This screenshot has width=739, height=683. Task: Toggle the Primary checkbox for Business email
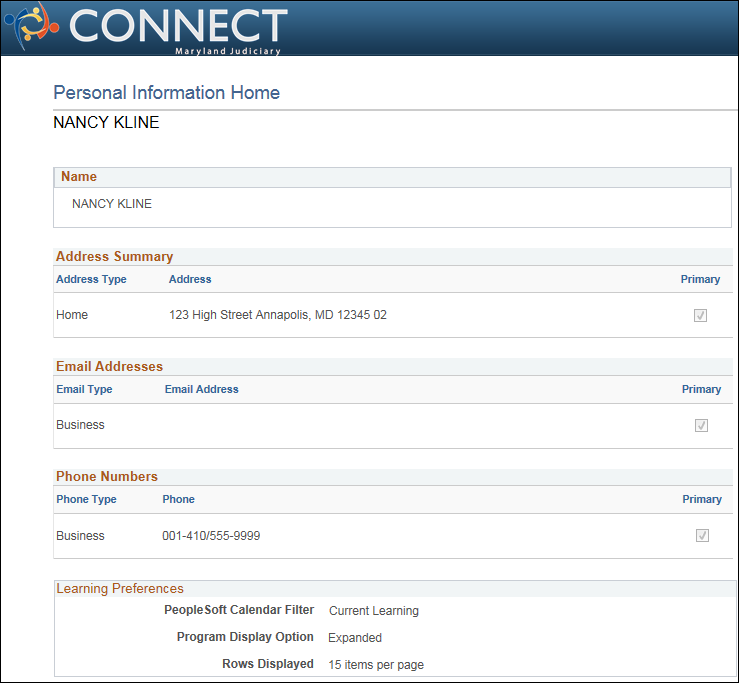click(x=701, y=426)
